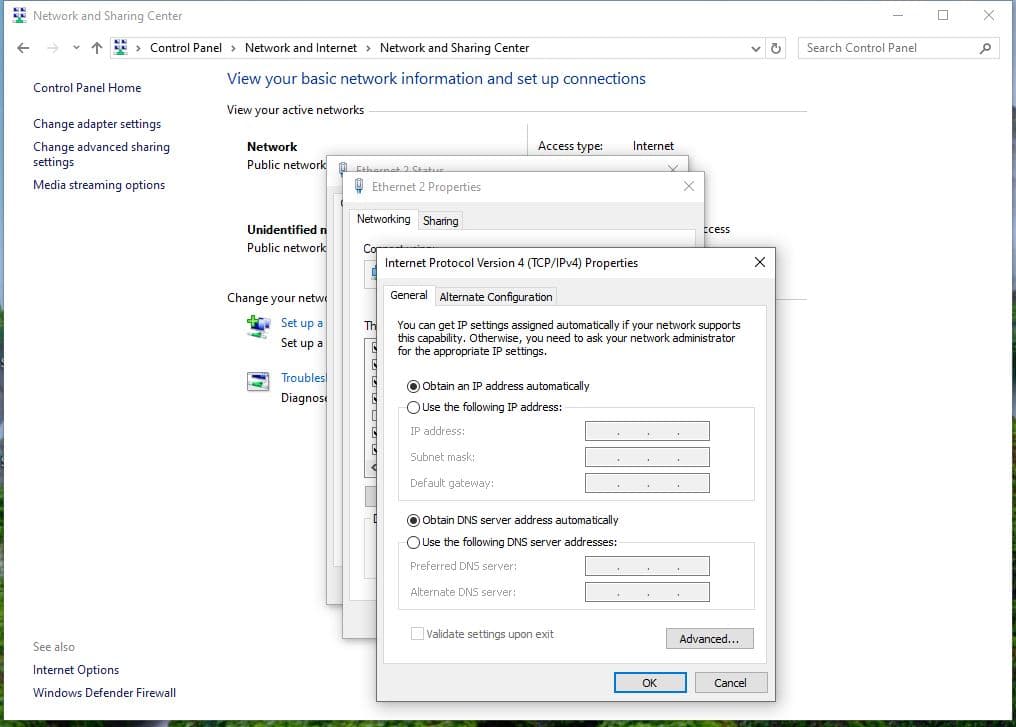The height and width of the screenshot is (727, 1016).
Task: Select Obtain DNS server address automatically
Action: pyautogui.click(x=414, y=520)
